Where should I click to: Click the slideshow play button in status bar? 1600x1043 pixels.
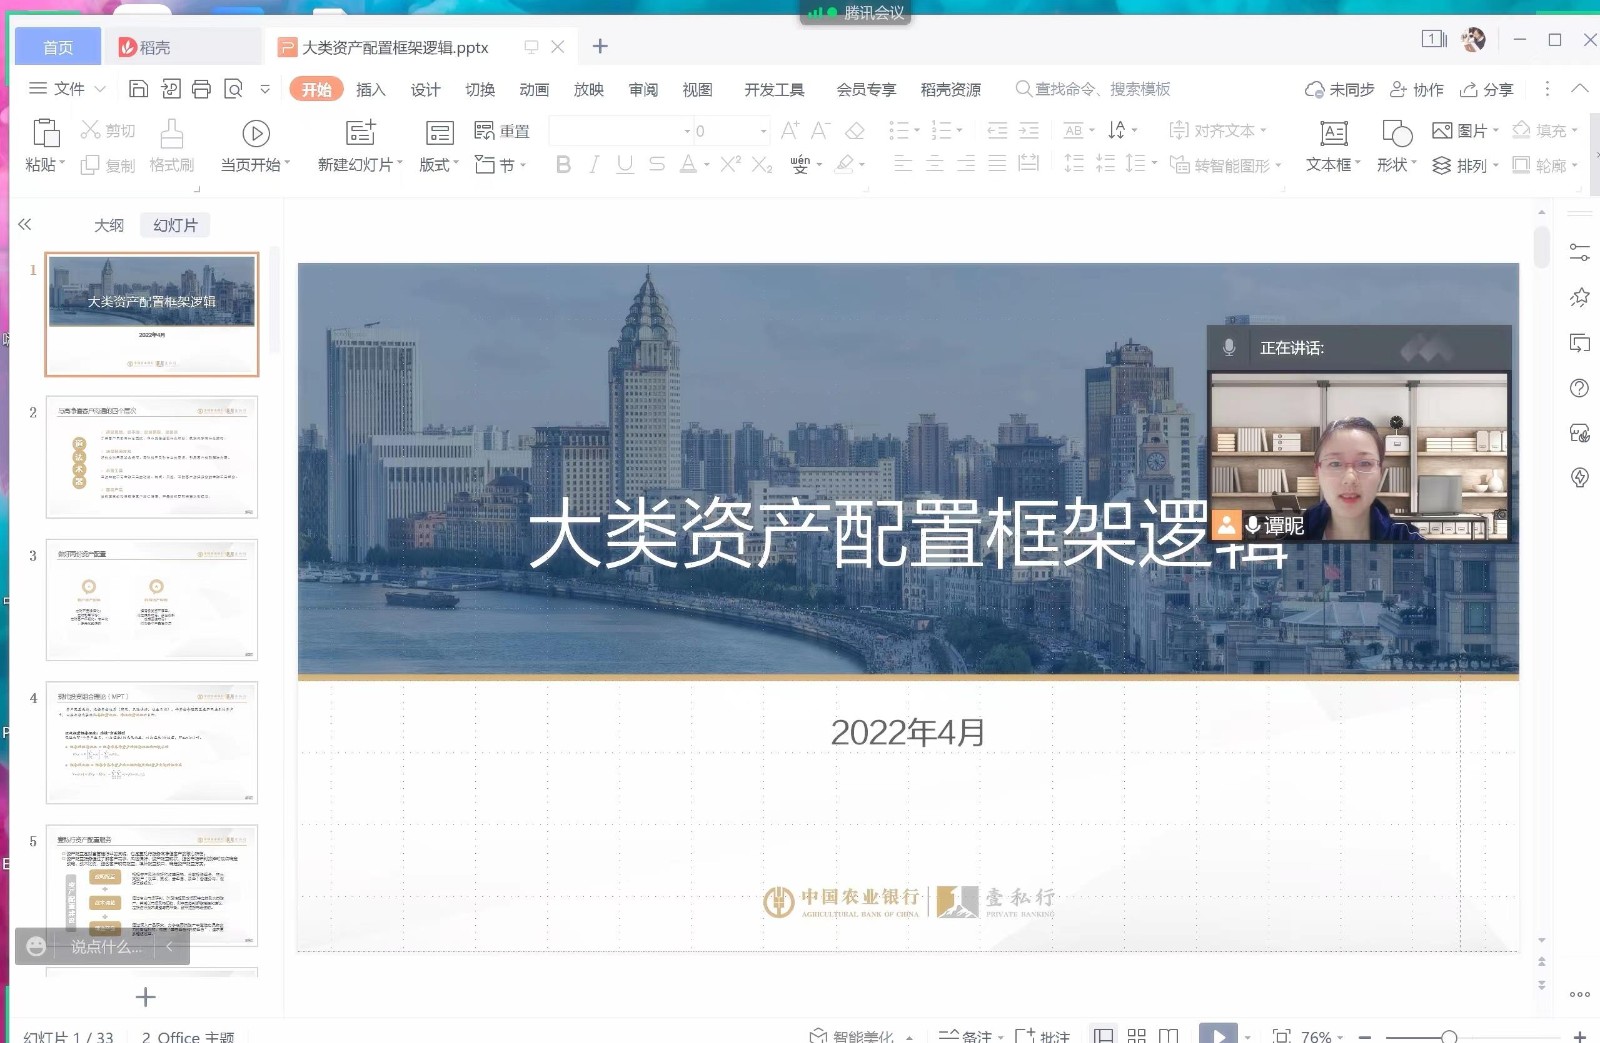tap(1218, 1034)
